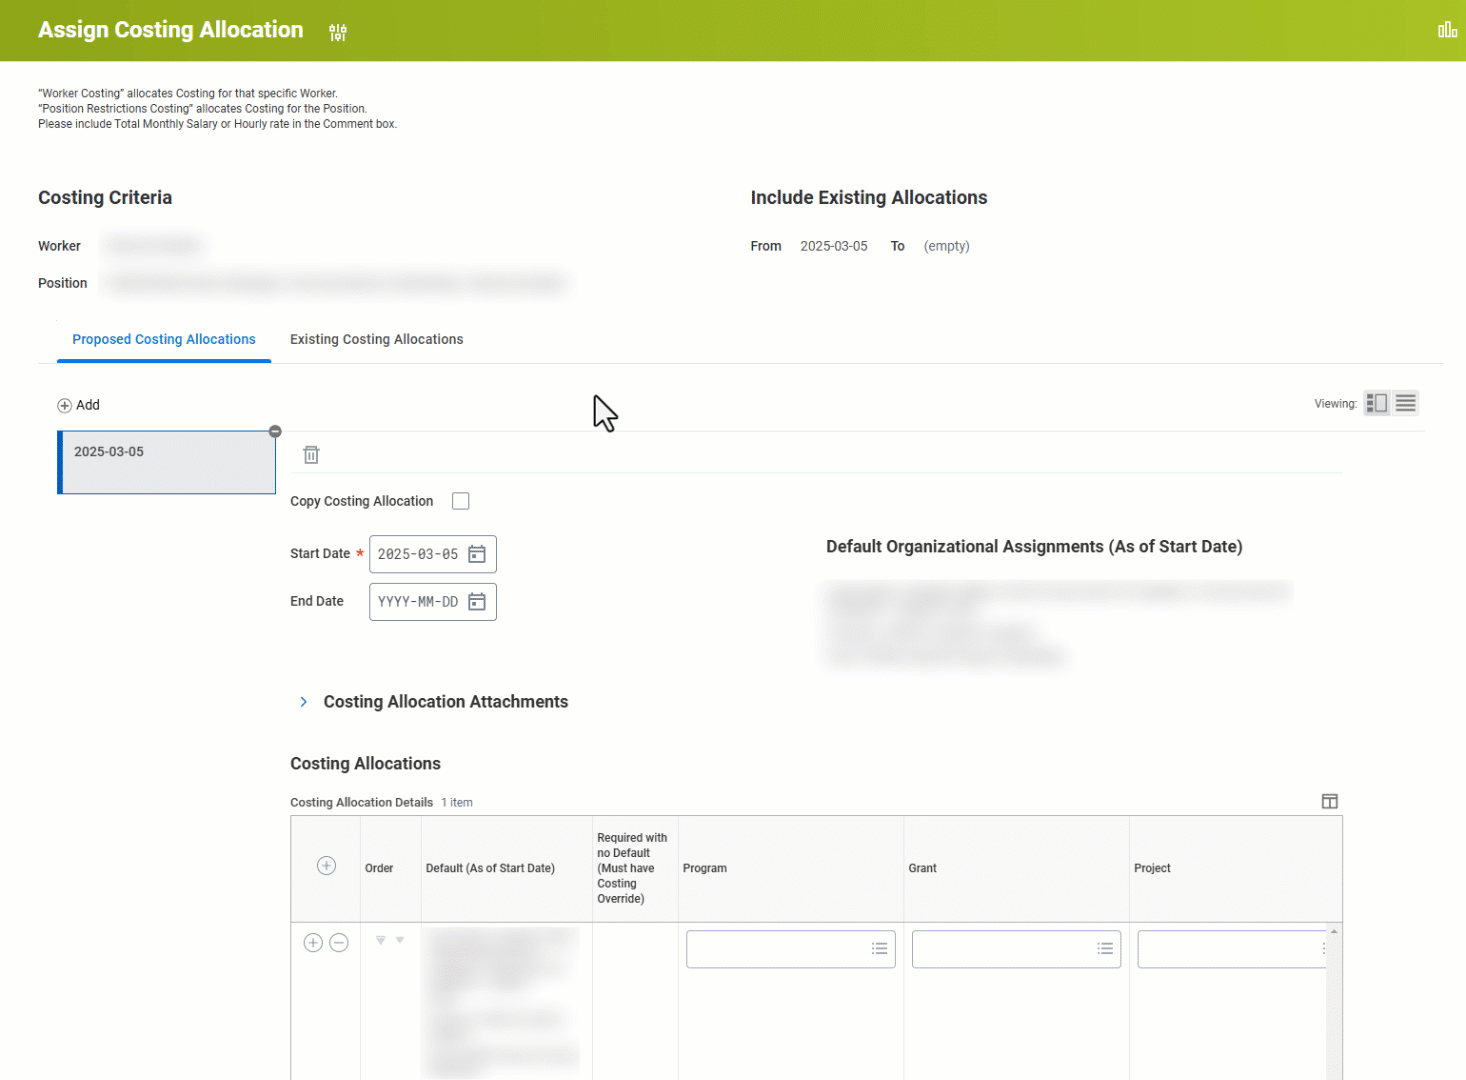Switch to the Existing Costing Allocations tab
Image resolution: width=1466 pixels, height=1080 pixels.
tap(376, 339)
